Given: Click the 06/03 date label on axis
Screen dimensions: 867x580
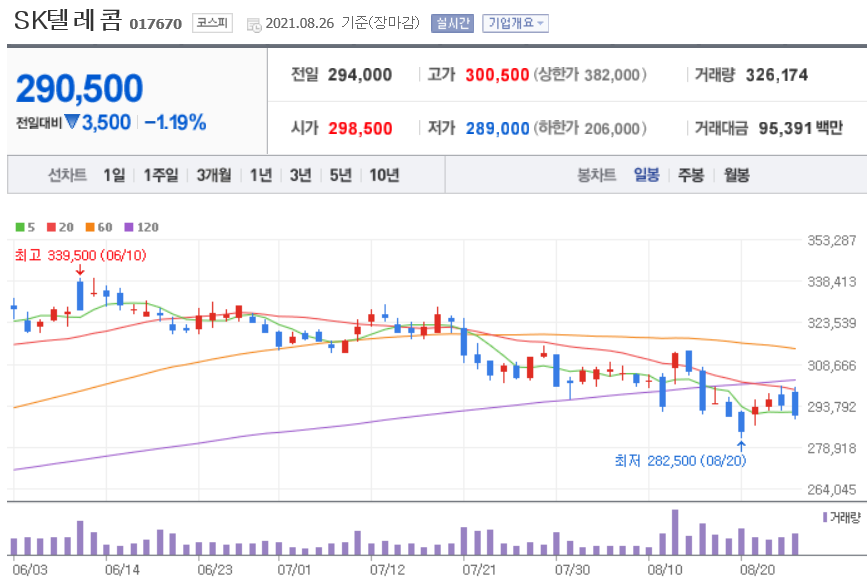Looking at the screenshot, I should pyautogui.click(x=30, y=569).
